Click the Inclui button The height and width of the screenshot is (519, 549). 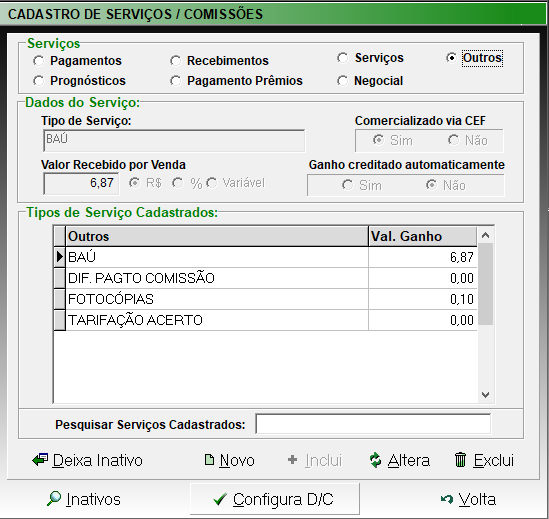(x=314, y=460)
